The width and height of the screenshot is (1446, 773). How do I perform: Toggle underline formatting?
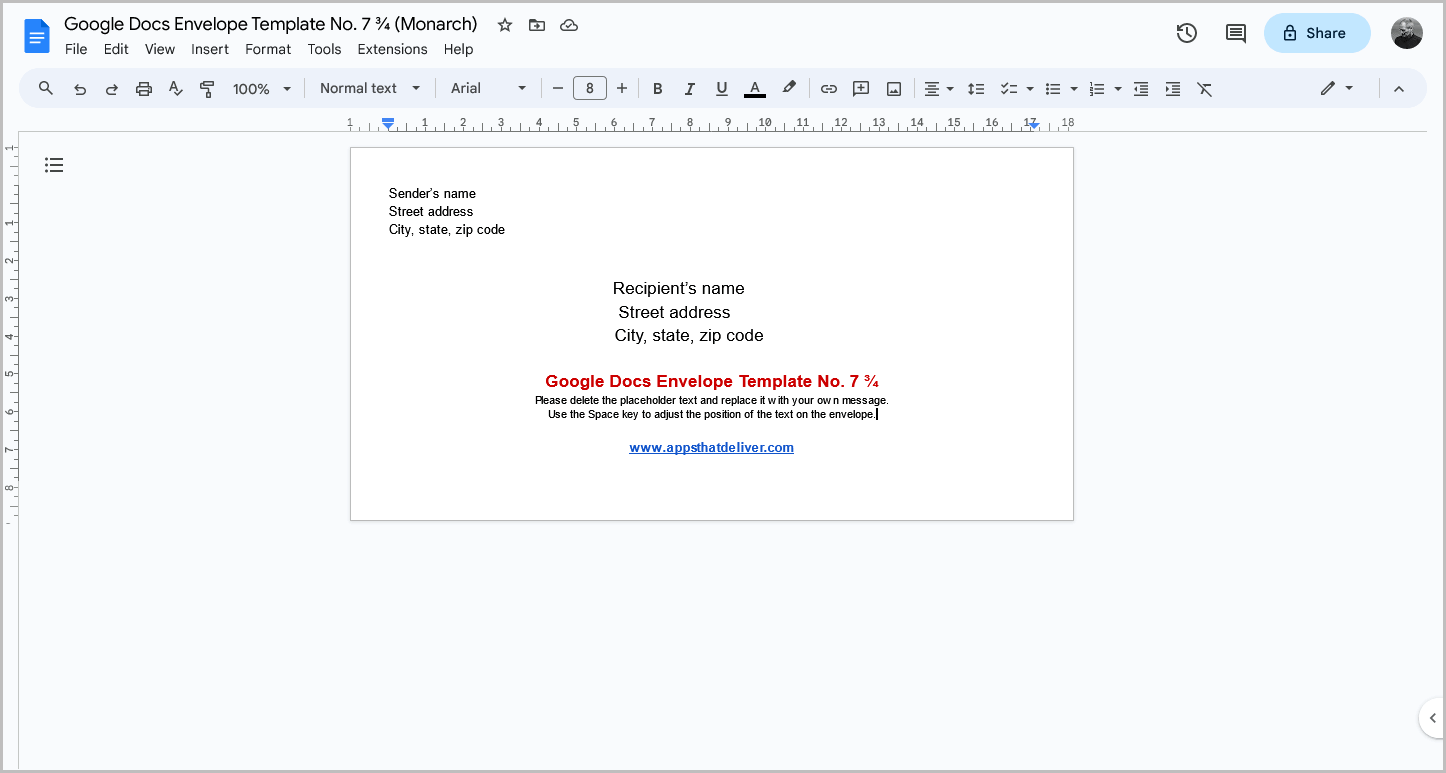click(x=721, y=88)
